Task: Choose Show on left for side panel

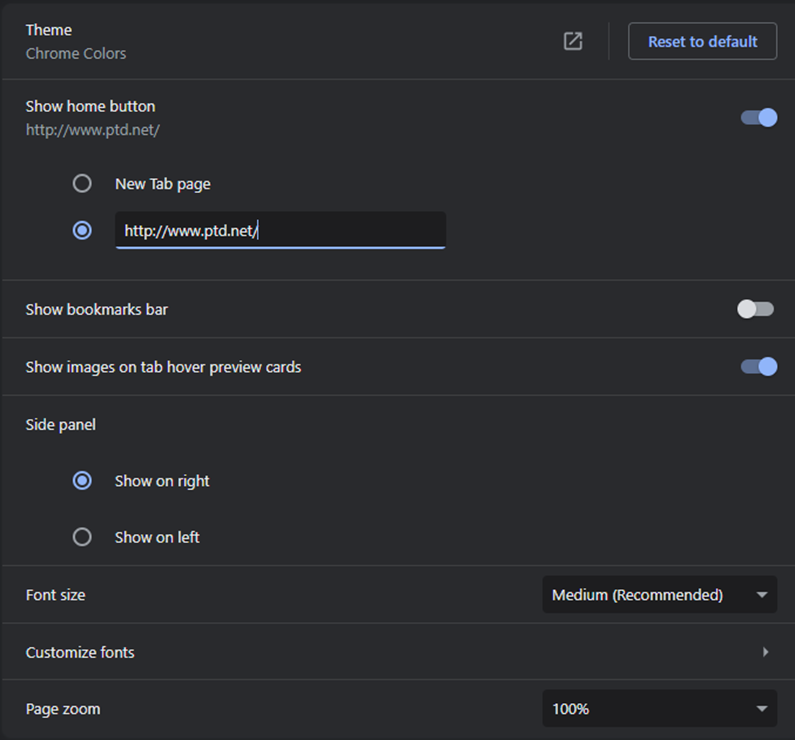Action: click(x=82, y=537)
